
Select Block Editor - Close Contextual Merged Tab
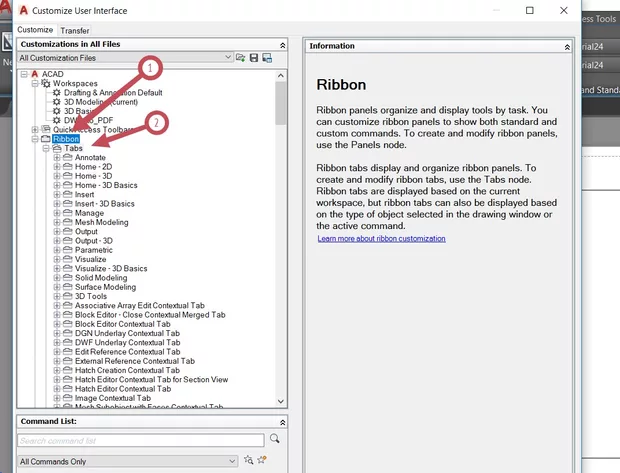pyautogui.click(x=150, y=315)
